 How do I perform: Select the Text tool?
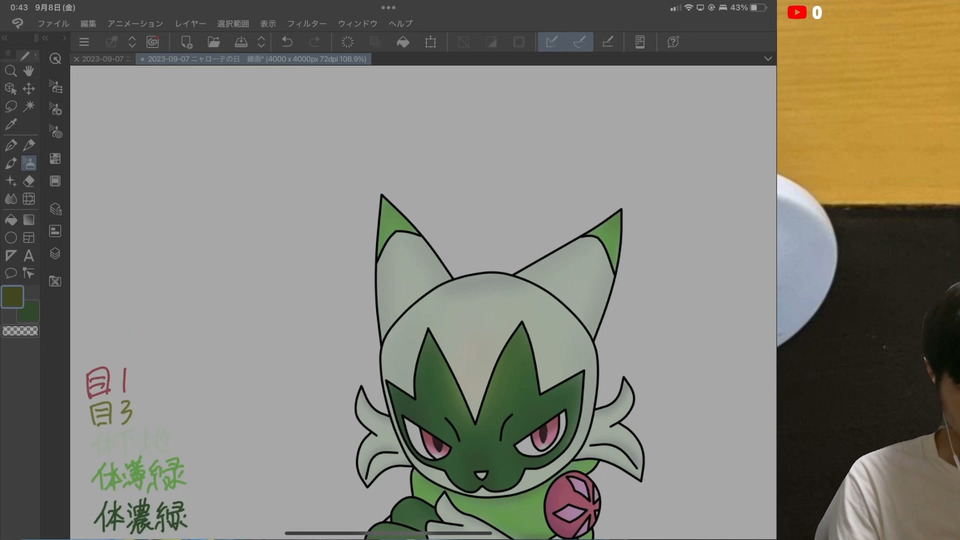point(29,255)
